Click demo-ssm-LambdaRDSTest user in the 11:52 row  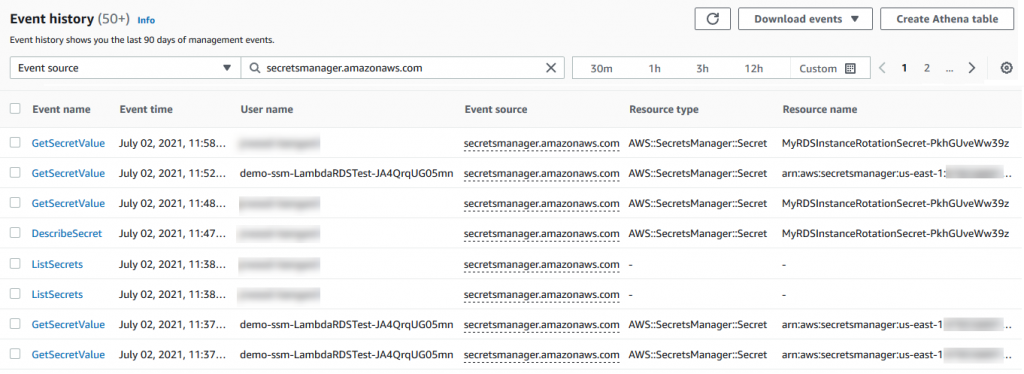pyautogui.click(x=347, y=173)
